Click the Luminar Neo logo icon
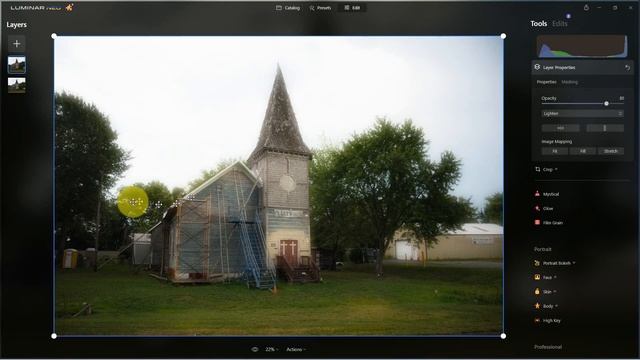Screen dimensions: 640x360 click(x=69, y=7)
